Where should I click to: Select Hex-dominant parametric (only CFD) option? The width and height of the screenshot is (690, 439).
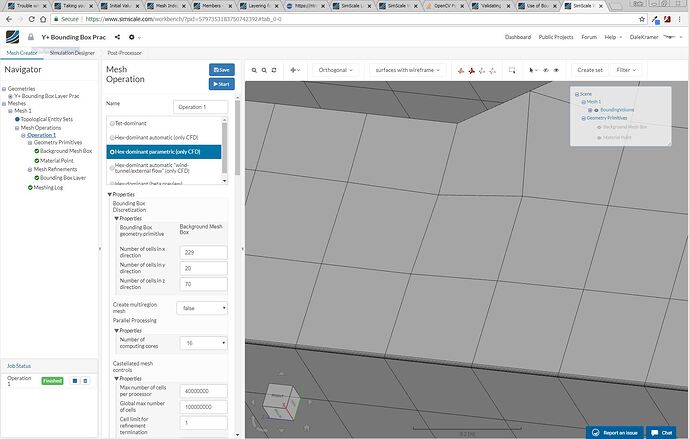point(112,152)
